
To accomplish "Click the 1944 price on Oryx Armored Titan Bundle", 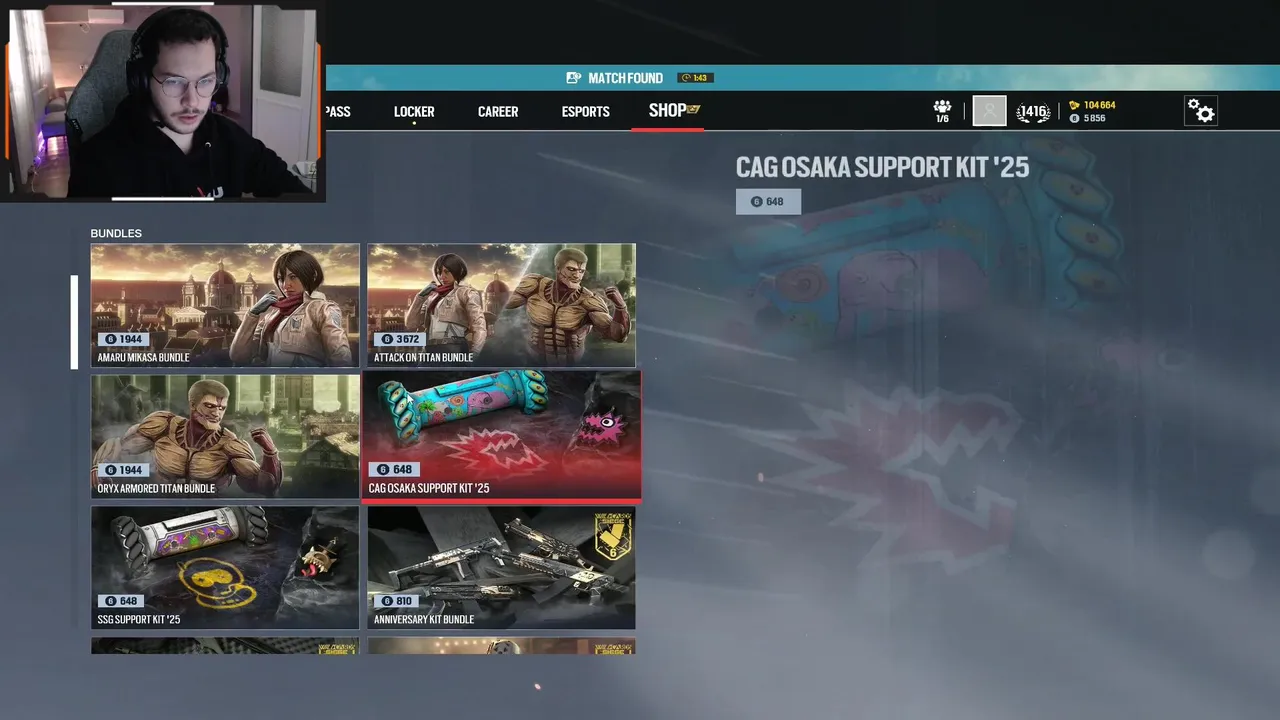I will click(x=122, y=470).
